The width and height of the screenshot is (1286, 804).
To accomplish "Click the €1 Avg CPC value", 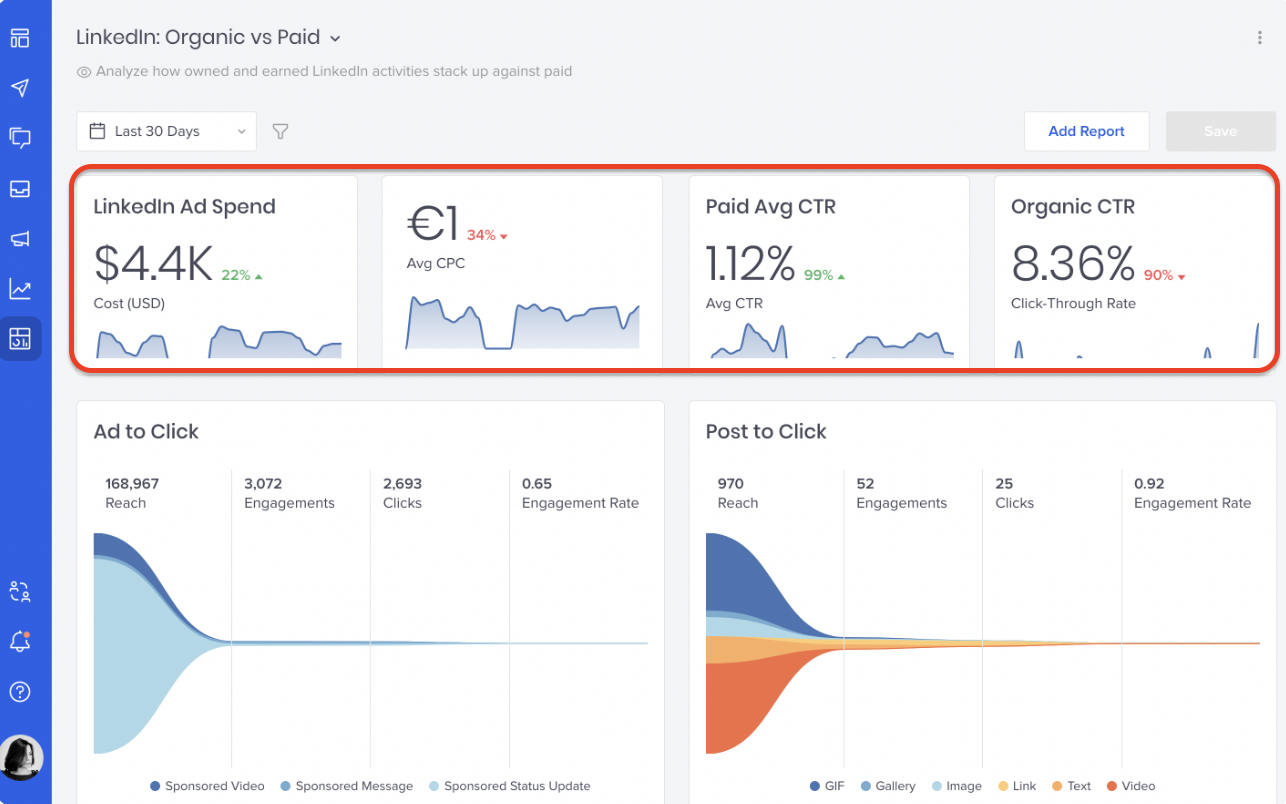I will 433,223.
